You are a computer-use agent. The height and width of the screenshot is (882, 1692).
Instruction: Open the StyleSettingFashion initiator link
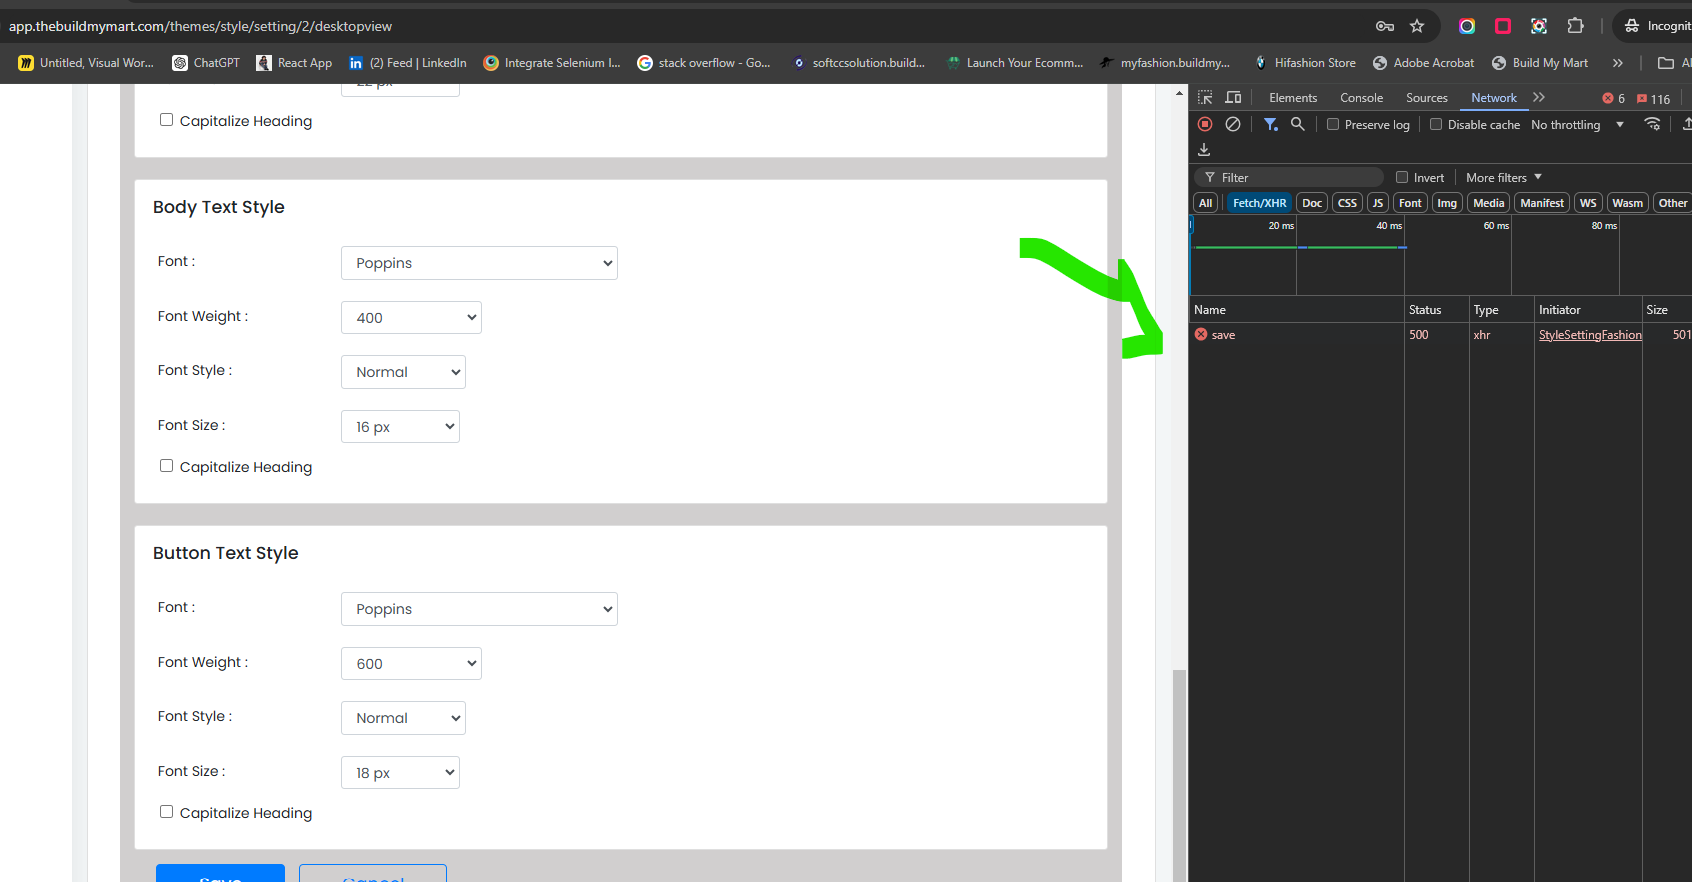tap(1590, 335)
